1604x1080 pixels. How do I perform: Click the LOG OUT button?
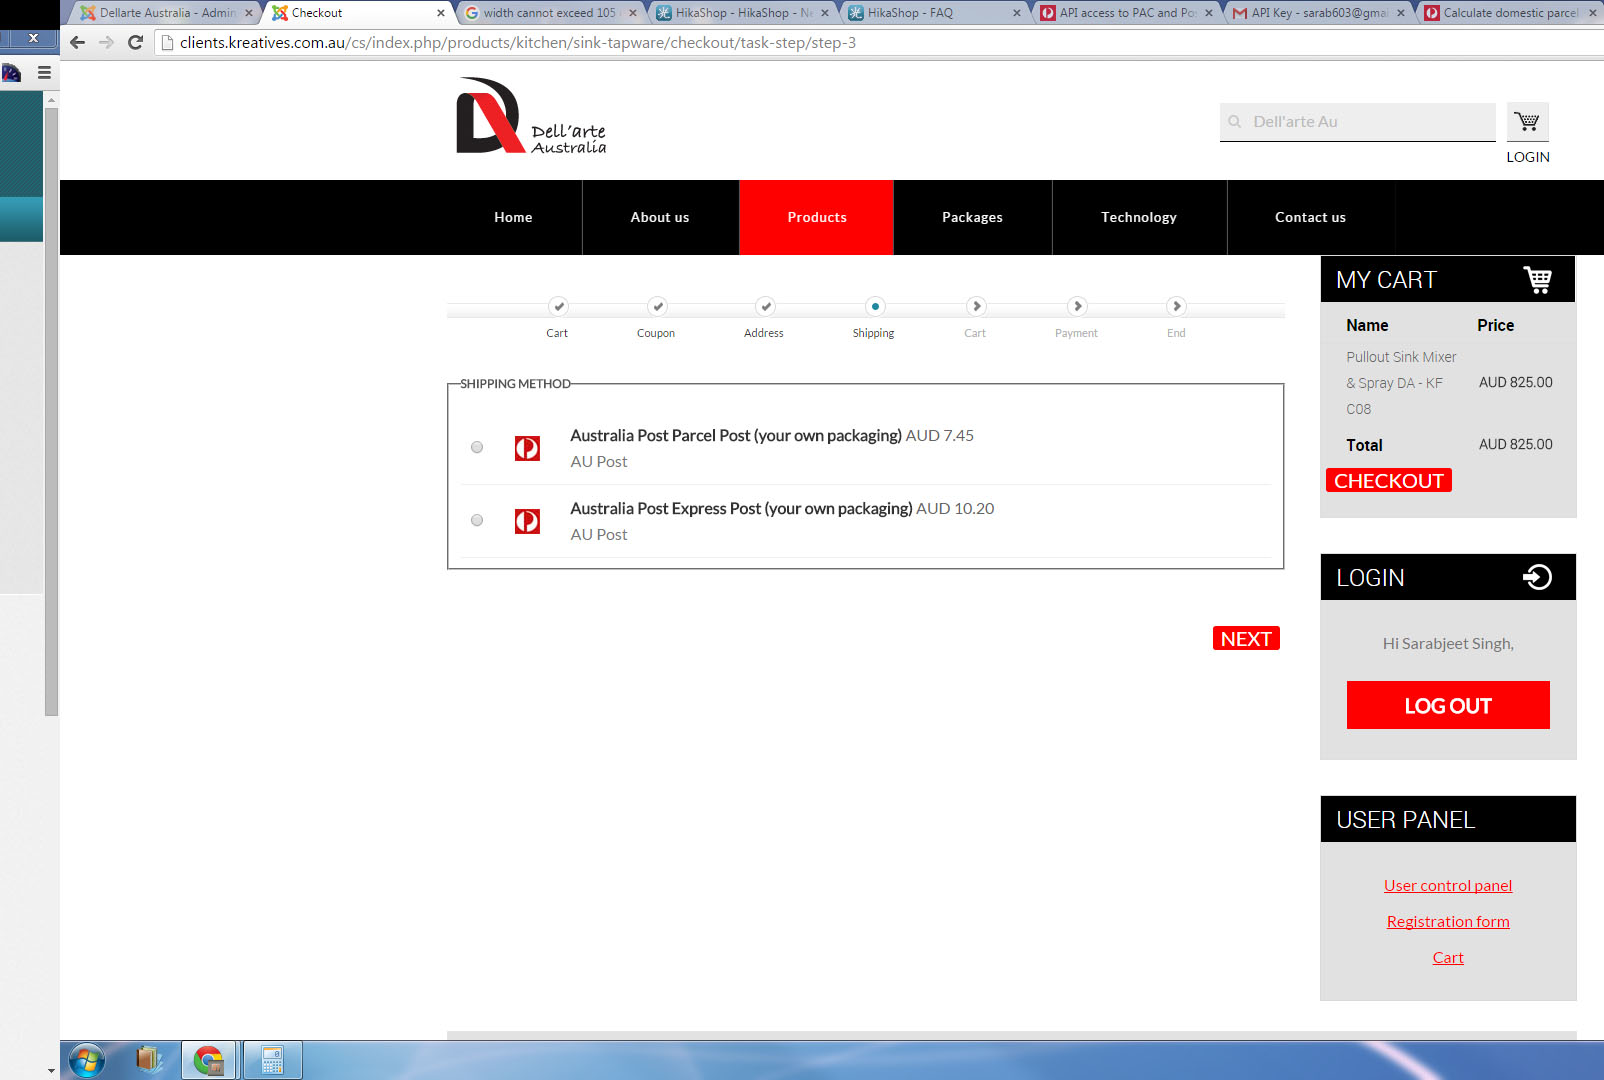[1448, 705]
